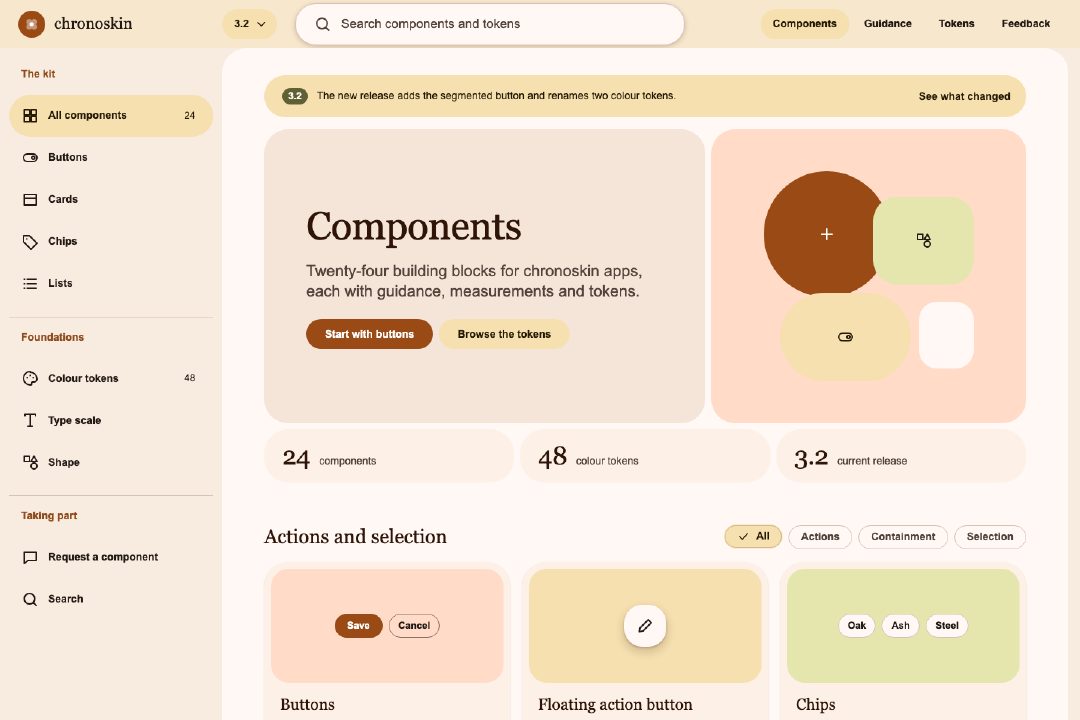
Task: Click the Cards icon in sidebar
Action: [30, 200]
